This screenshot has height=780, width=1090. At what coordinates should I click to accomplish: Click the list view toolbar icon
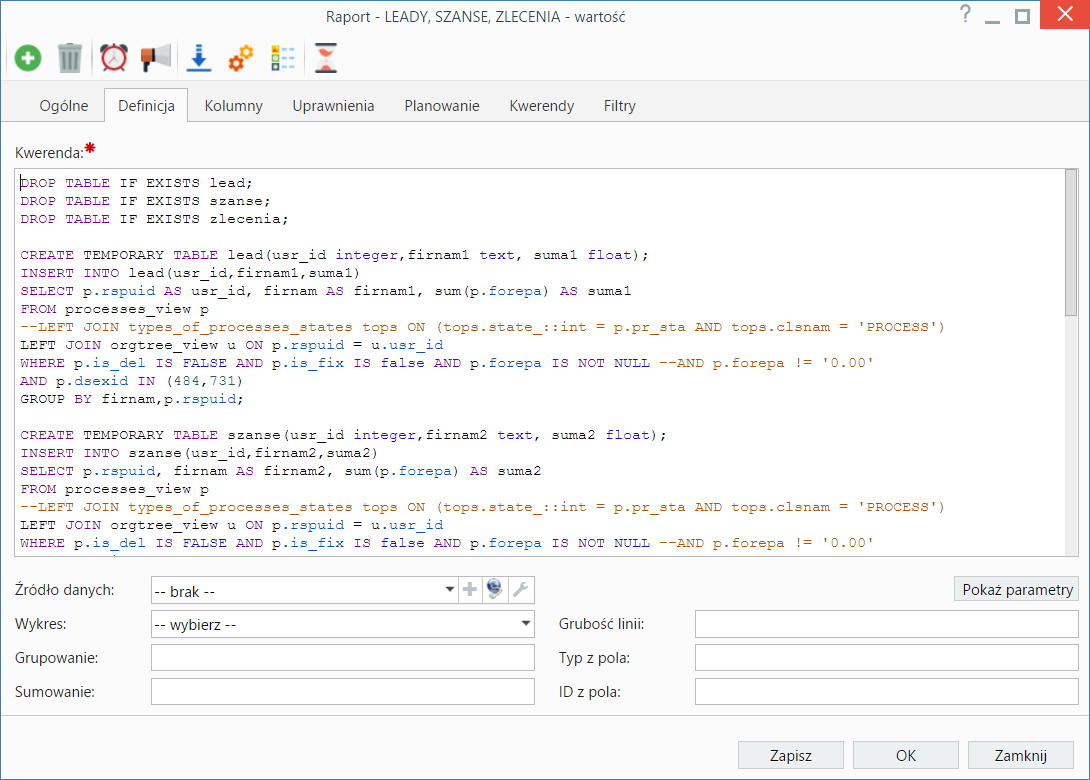283,58
